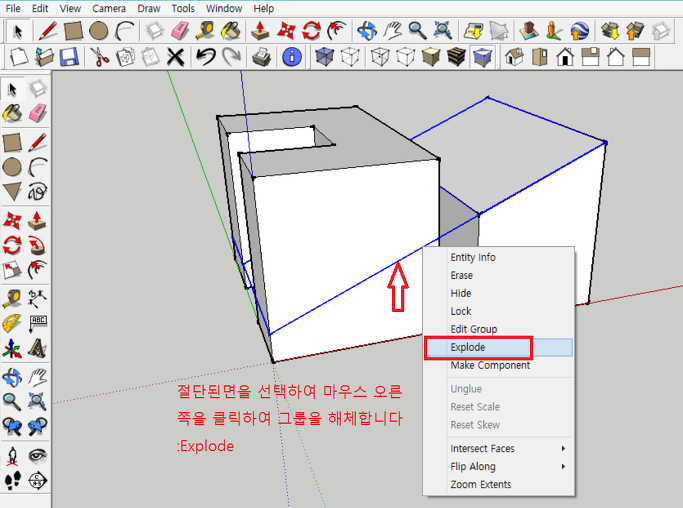Open the Help menu

tap(264, 8)
